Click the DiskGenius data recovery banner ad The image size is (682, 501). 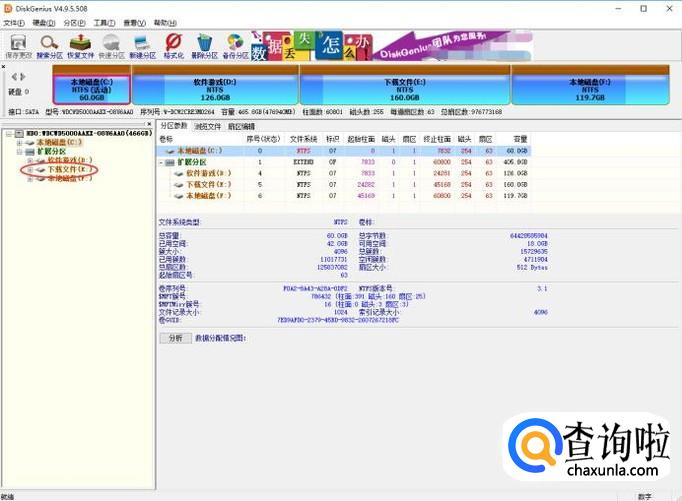[392, 46]
